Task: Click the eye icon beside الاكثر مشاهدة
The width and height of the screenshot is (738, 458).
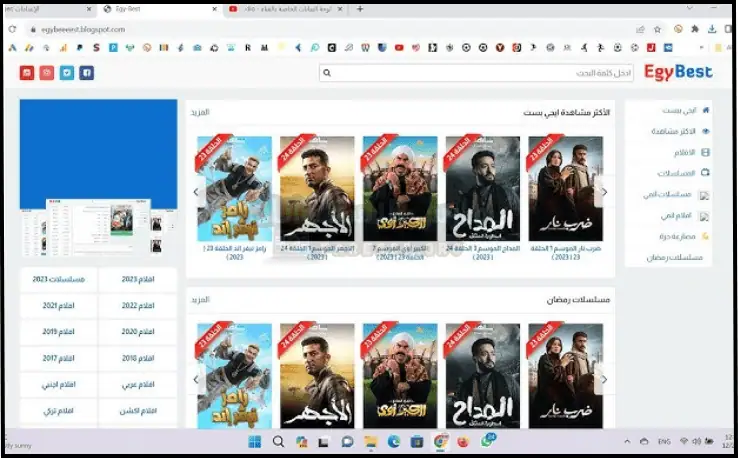Action: click(706, 131)
